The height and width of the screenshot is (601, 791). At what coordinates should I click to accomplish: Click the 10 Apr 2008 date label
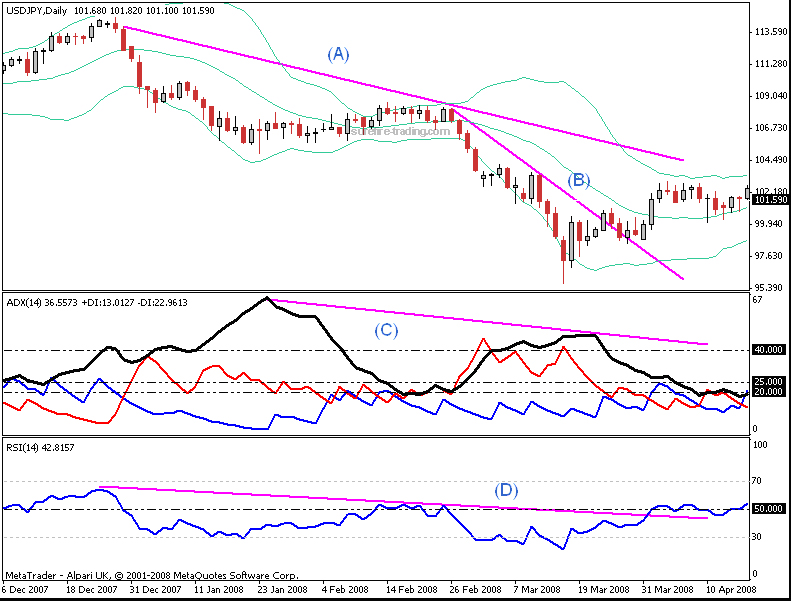coord(731,589)
